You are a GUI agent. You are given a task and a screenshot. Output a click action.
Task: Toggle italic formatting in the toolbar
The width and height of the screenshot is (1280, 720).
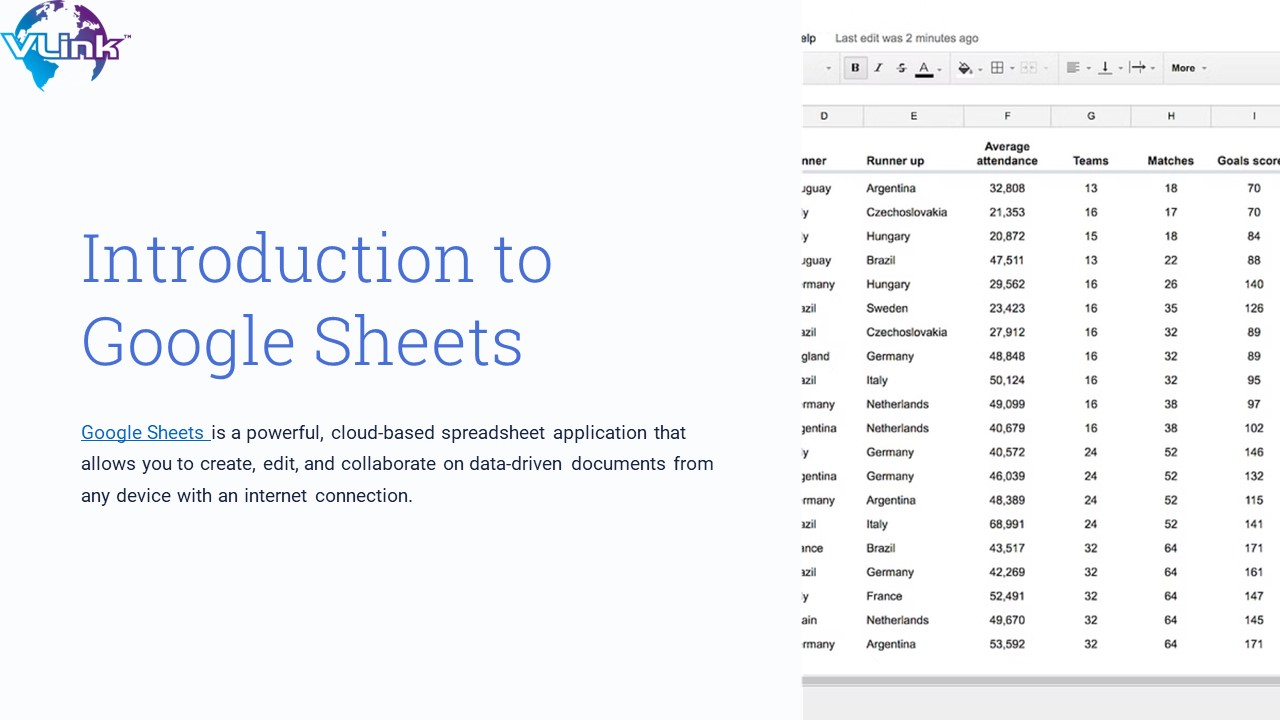tap(878, 68)
